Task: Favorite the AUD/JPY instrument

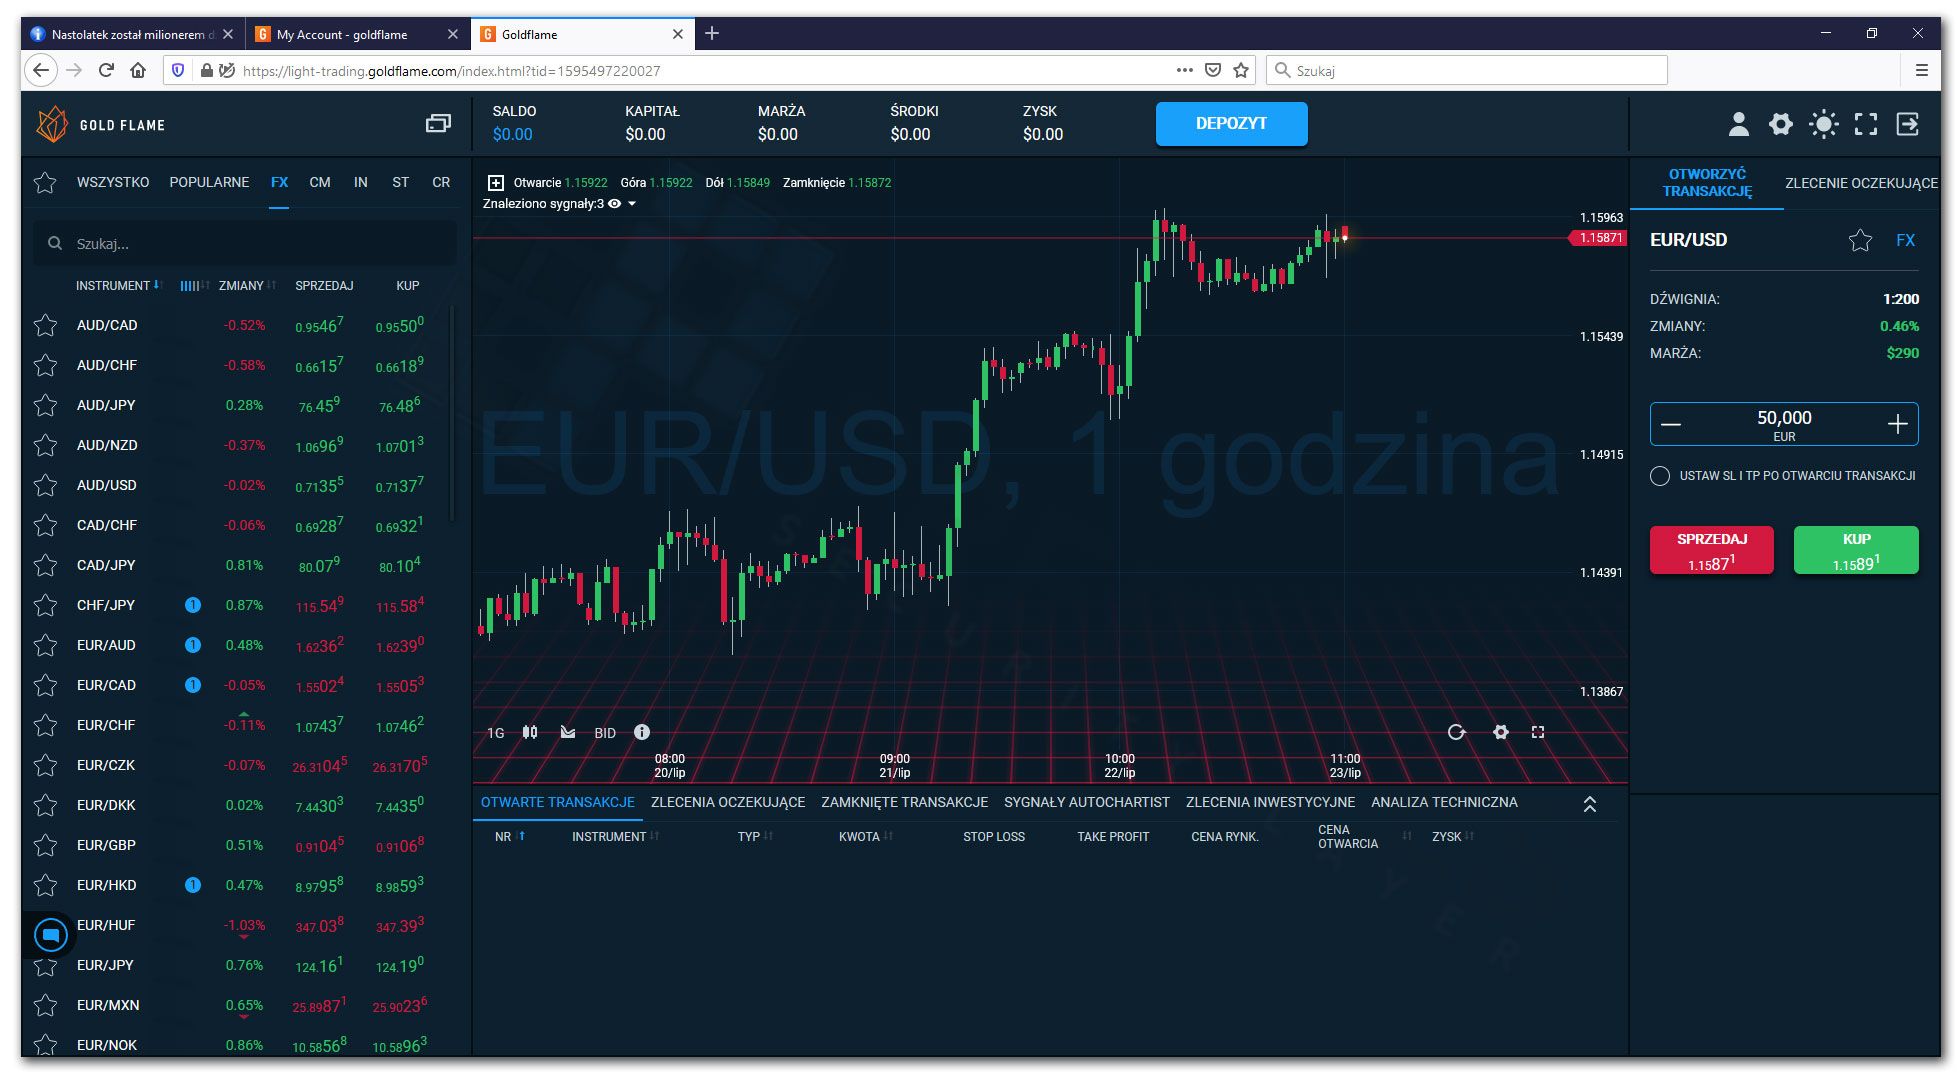Action: coord(45,405)
